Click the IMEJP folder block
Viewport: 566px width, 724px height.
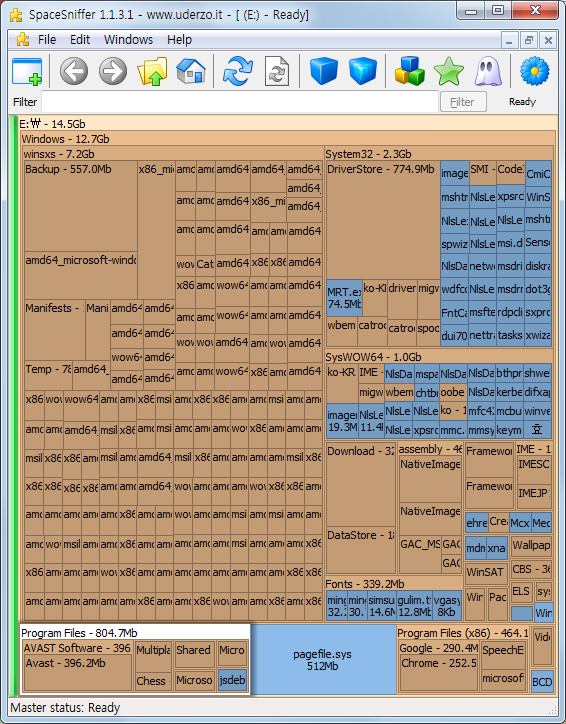(534, 498)
